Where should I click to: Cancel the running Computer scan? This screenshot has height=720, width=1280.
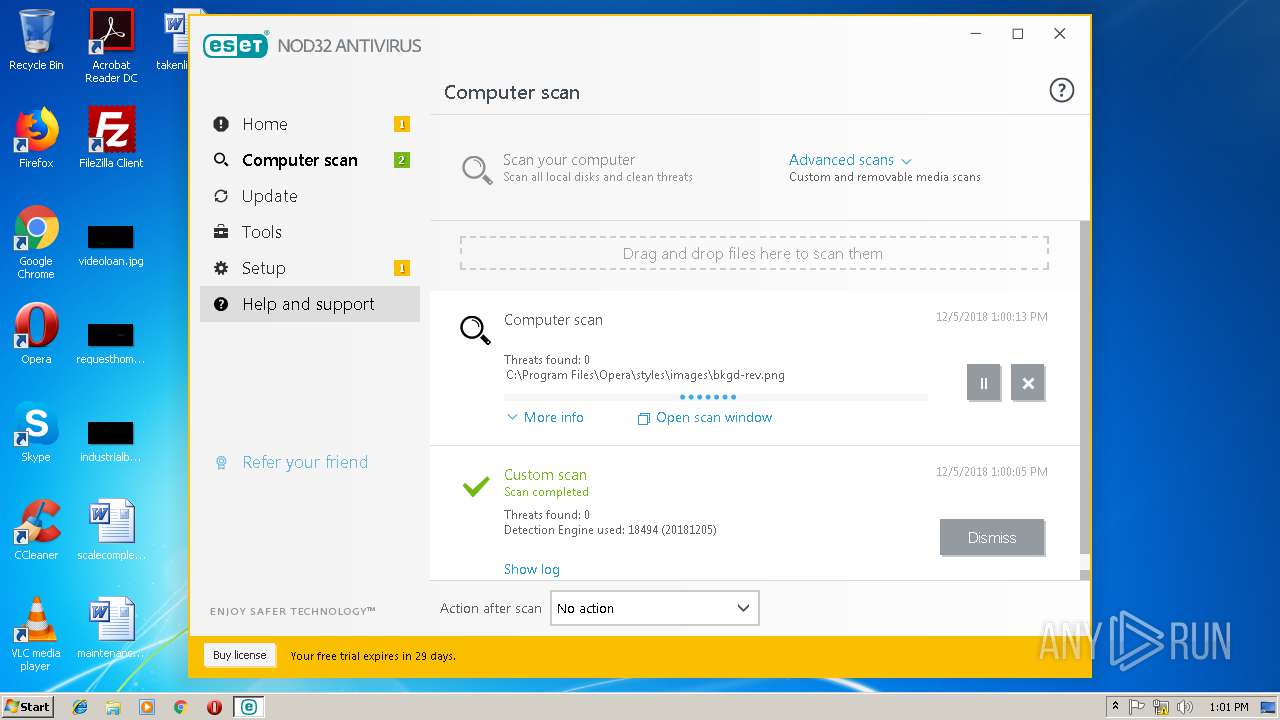[1027, 383]
